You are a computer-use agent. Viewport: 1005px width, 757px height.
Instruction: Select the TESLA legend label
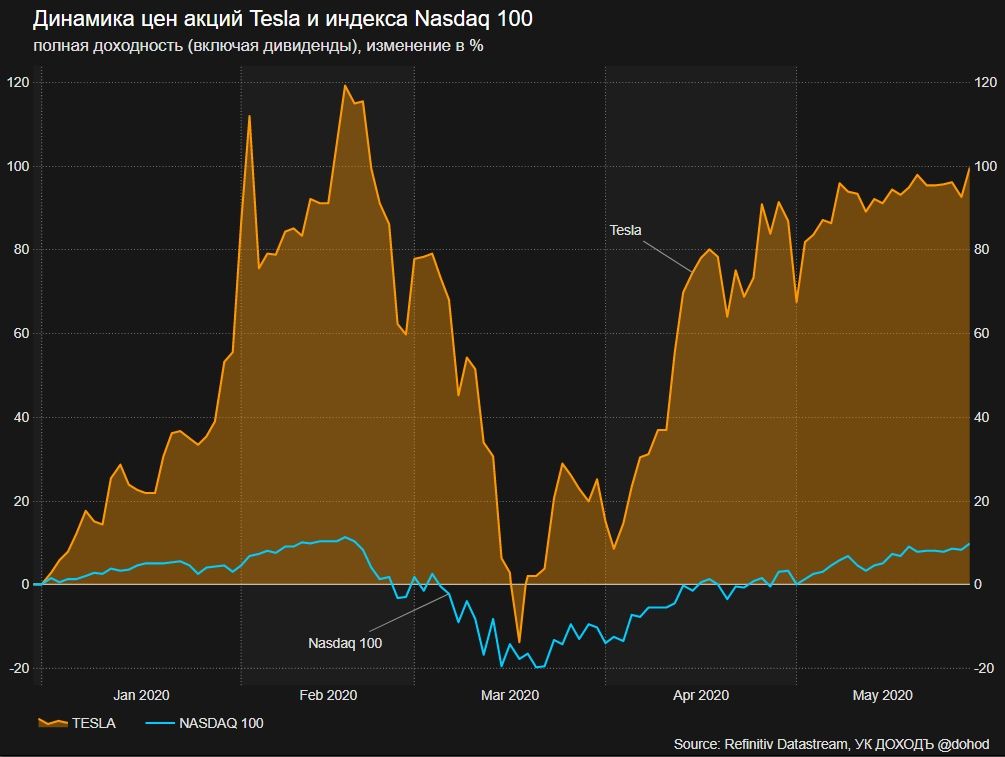(x=94, y=723)
